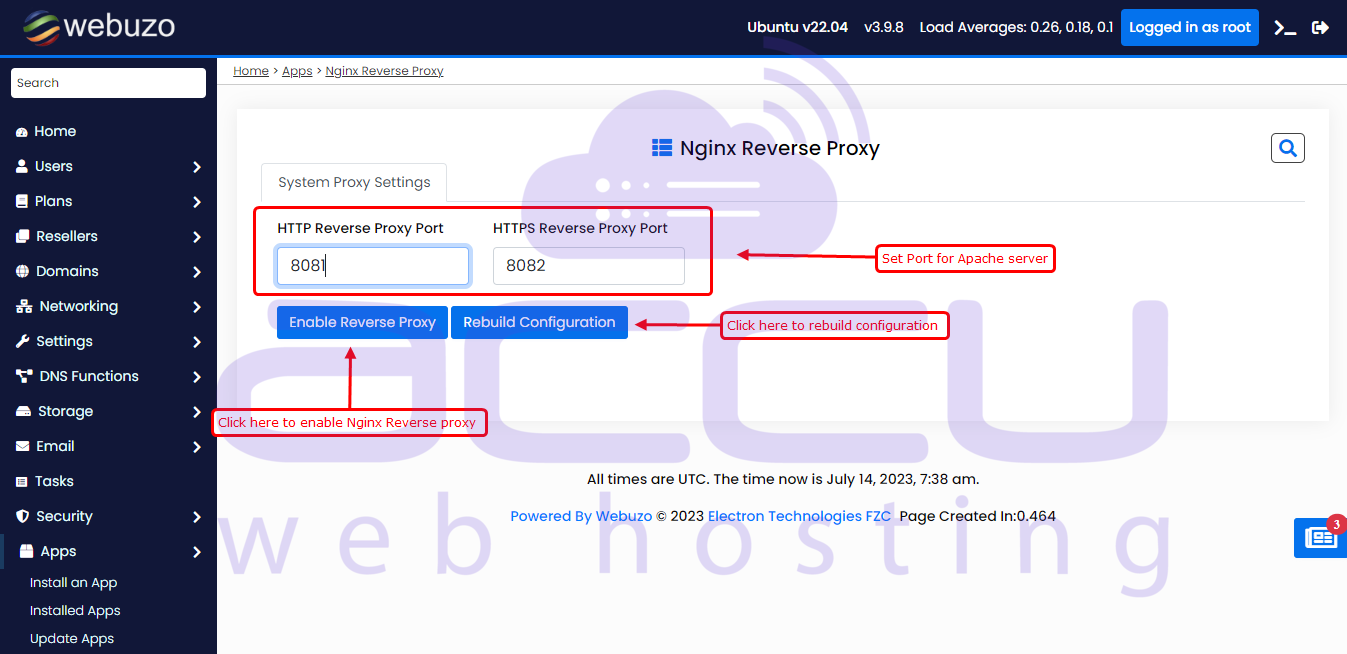Screen dimensions: 1347x654
Task: Follow the Apps breadcrumb link
Action: coord(297,71)
